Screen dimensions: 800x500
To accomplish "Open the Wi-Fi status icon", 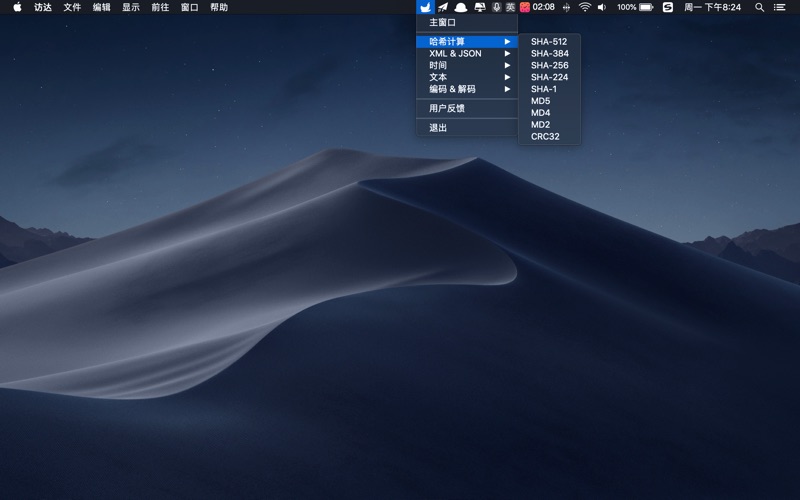I will tap(584, 7).
